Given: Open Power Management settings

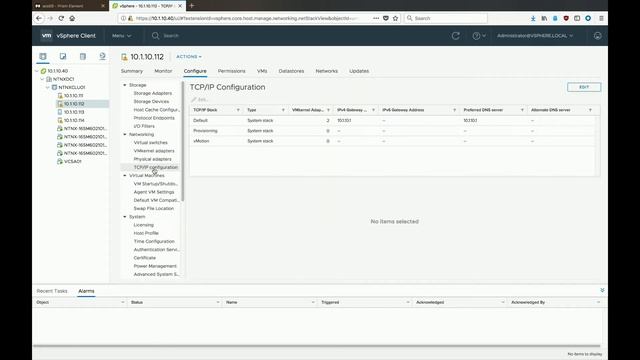Looking at the screenshot, I should point(155,266).
